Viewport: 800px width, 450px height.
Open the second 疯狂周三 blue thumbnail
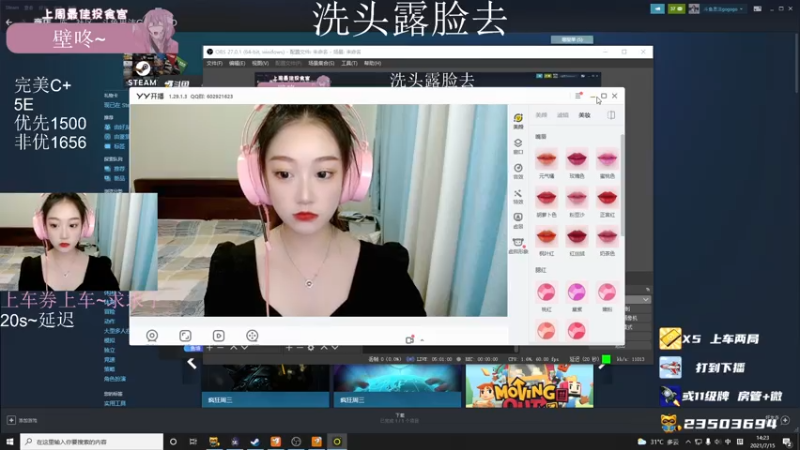397,386
